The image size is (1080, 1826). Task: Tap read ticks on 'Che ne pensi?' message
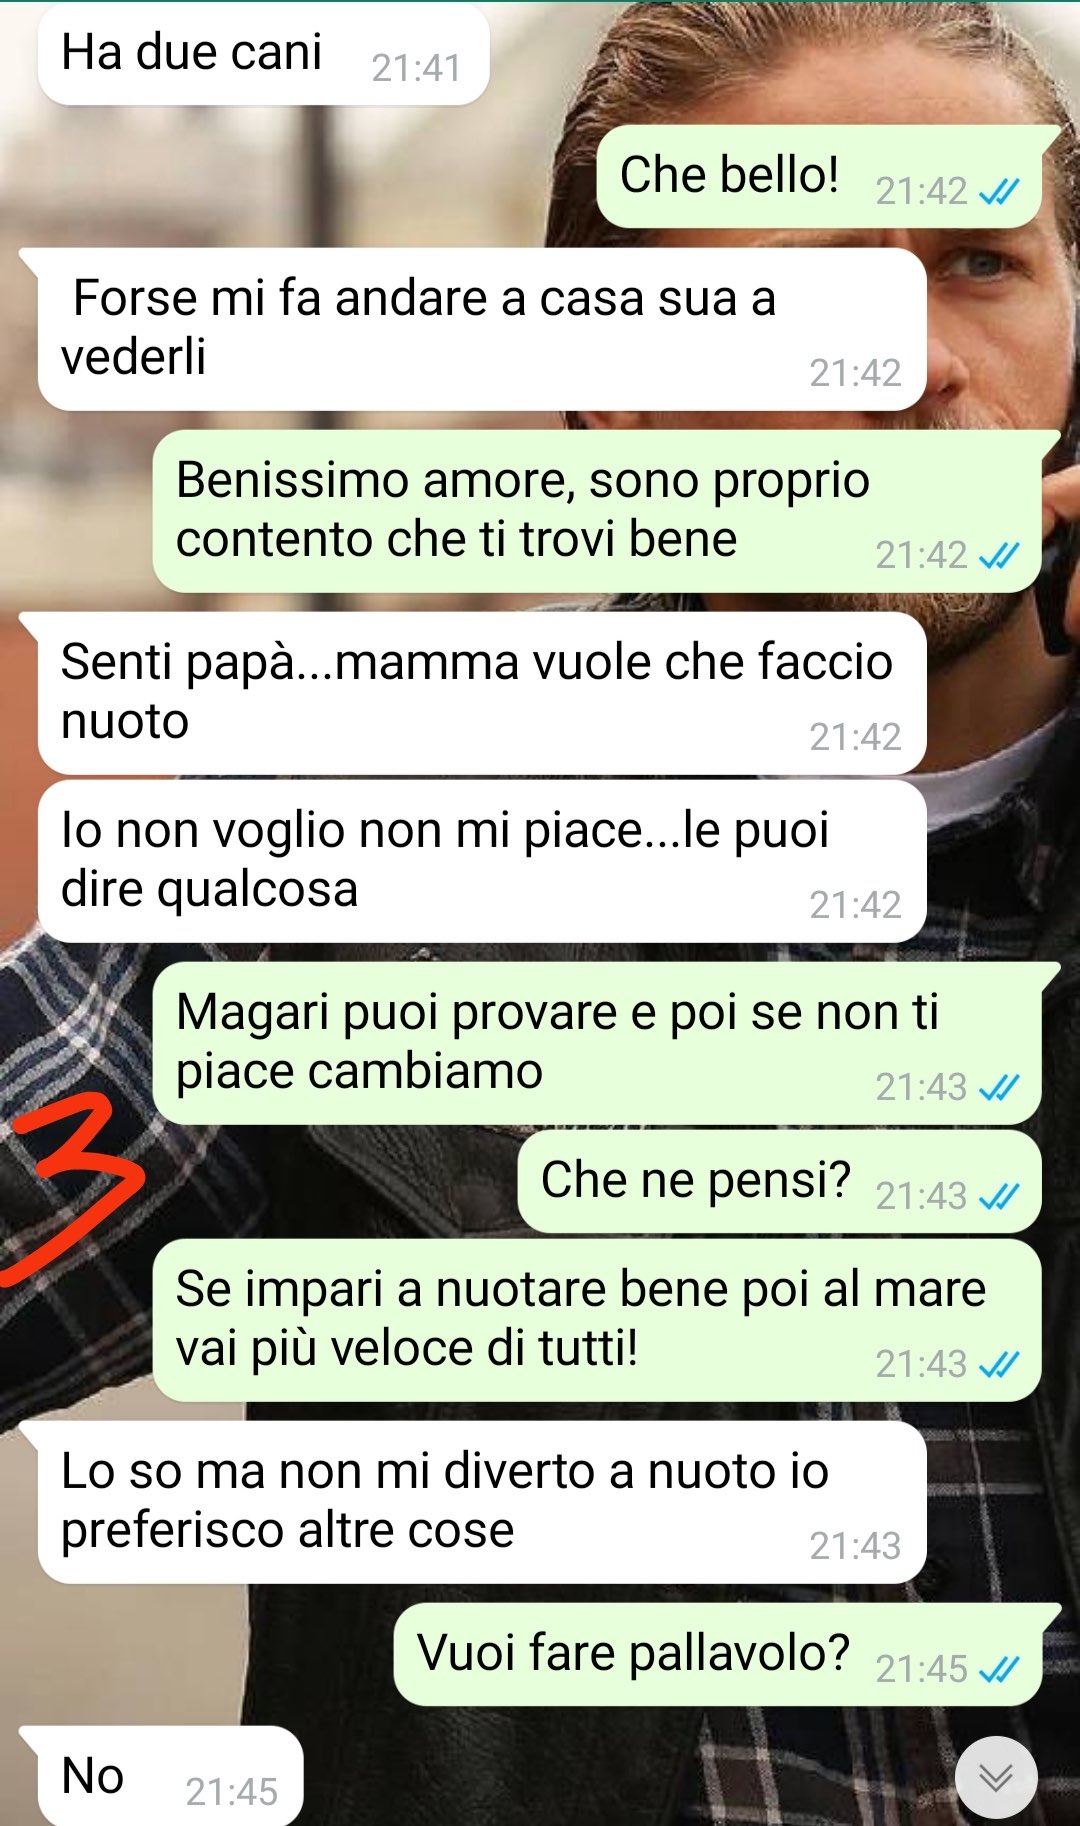click(x=999, y=1196)
